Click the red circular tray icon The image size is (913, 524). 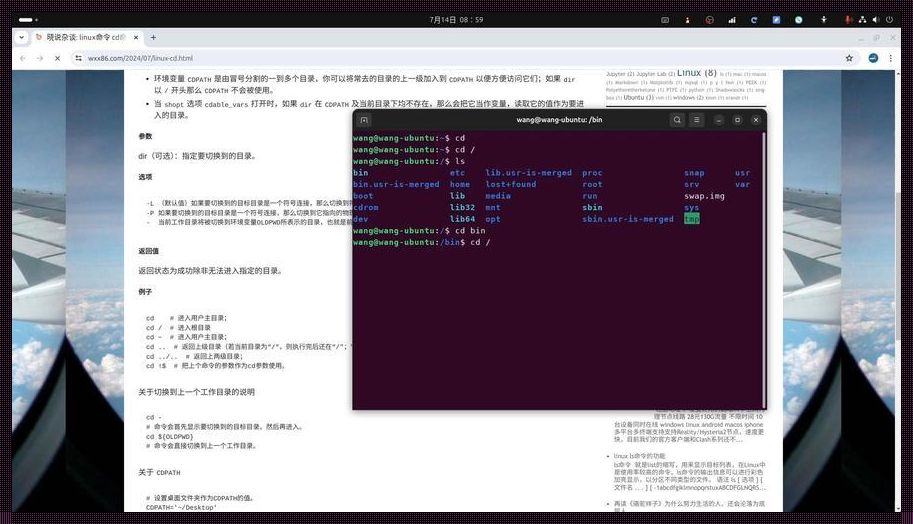pyautogui.click(x=709, y=20)
